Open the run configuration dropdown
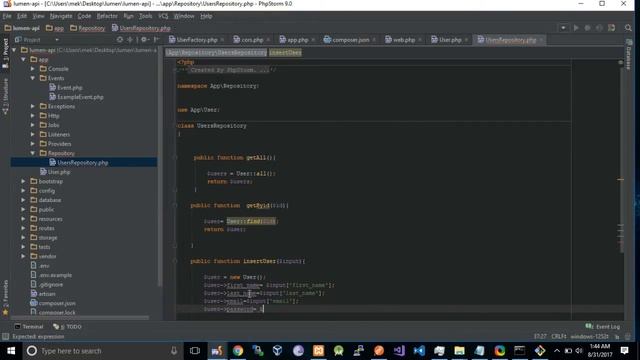The image size is (640, 360). (x=563, y=28)
